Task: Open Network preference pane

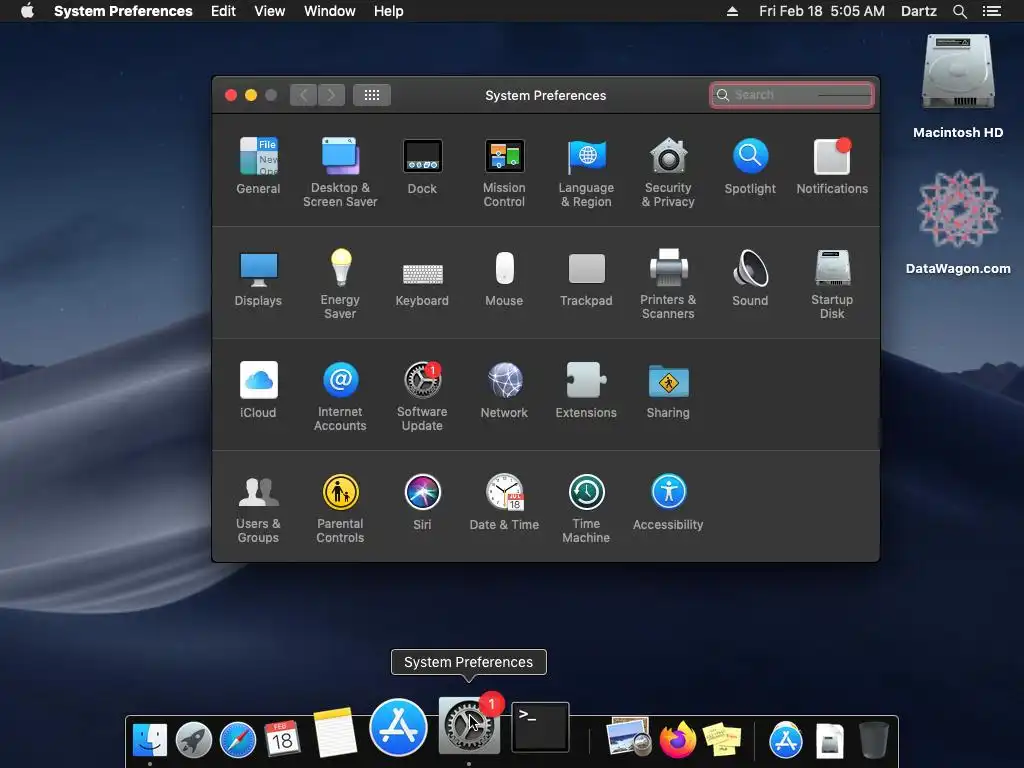Action: tap(504, 390)
